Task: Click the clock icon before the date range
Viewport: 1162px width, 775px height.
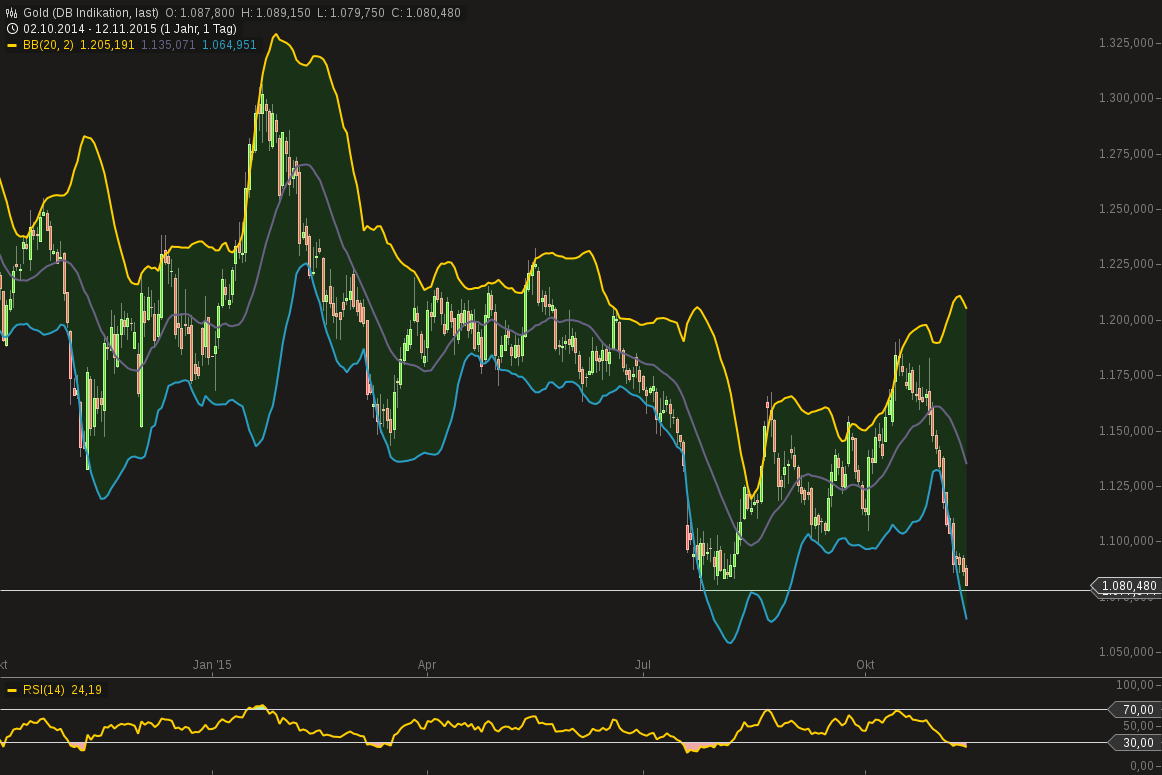Action: point(12,28)
